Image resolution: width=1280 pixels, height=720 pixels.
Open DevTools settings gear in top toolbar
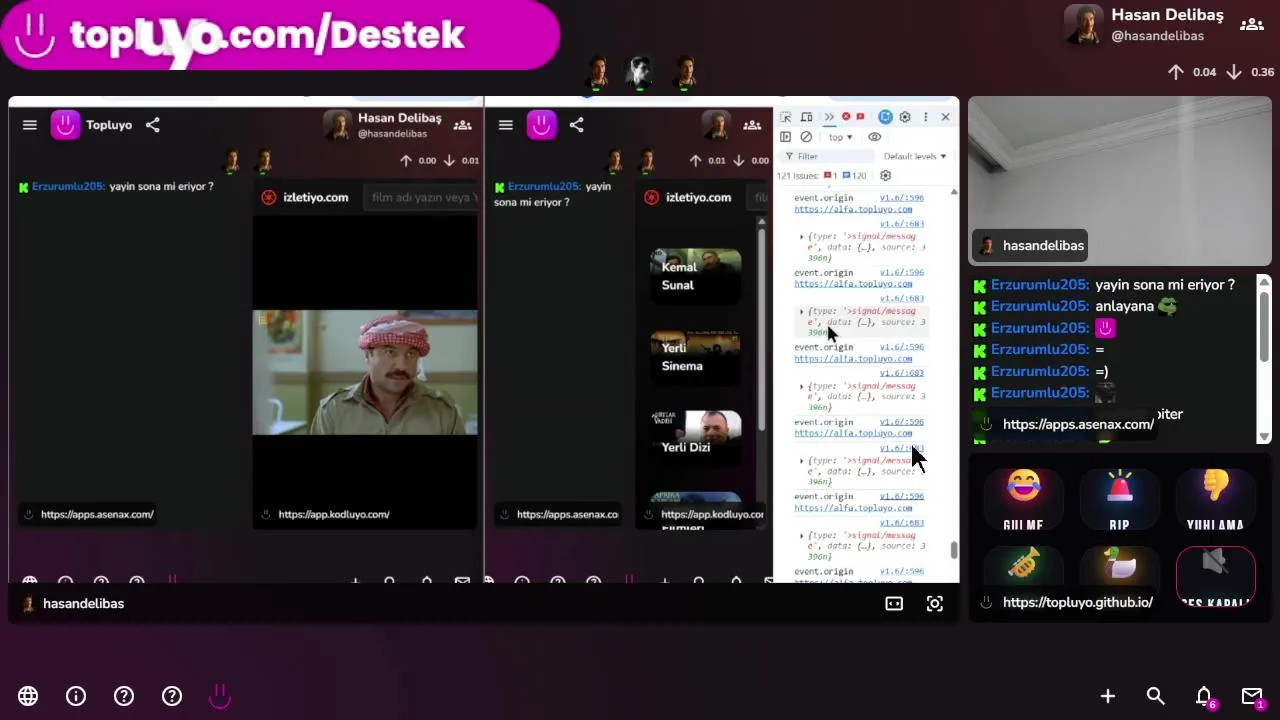pyautogui.click(x=905, y=117)
